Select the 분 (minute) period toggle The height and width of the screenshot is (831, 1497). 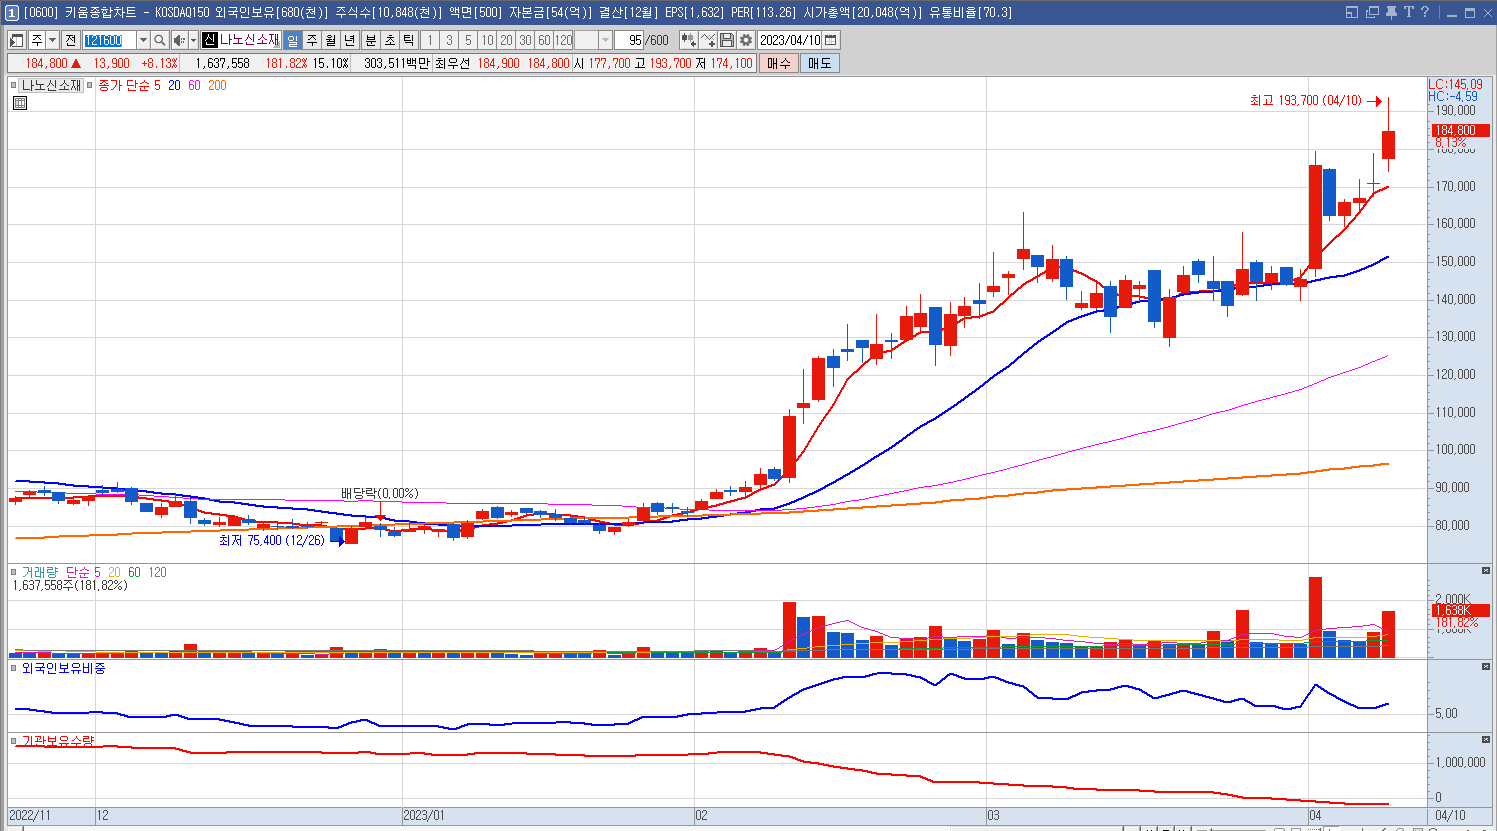371,40
